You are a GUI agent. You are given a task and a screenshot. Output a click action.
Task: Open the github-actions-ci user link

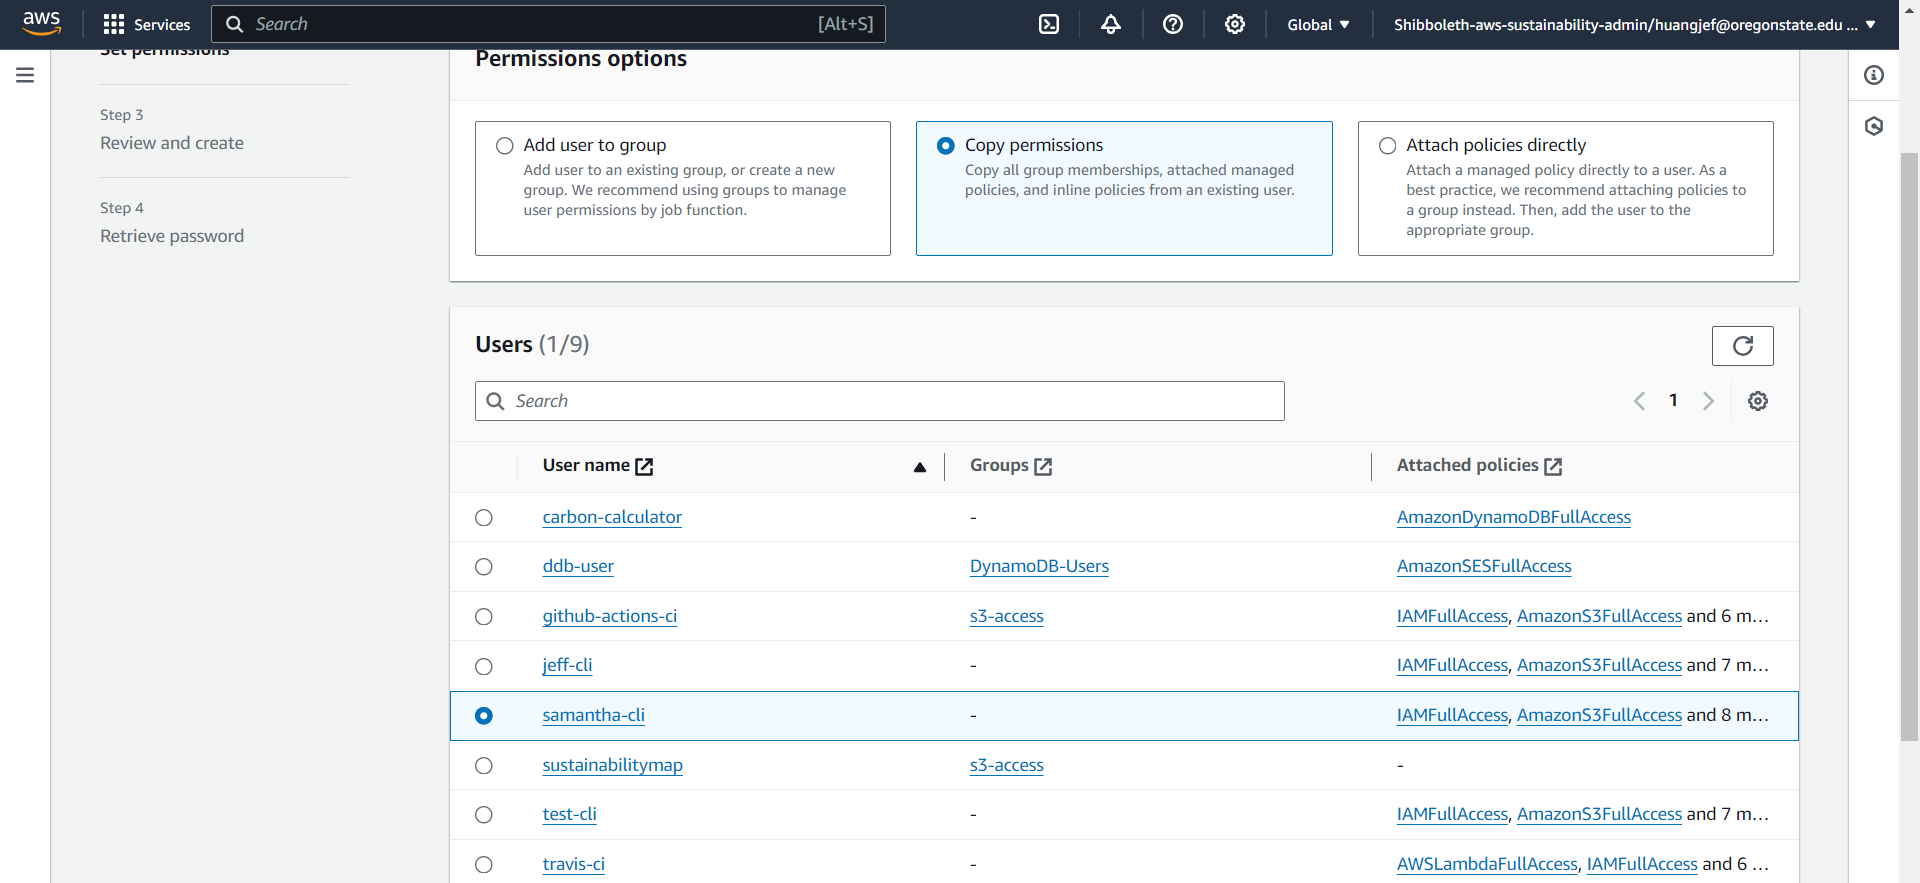tap(610, 616)
